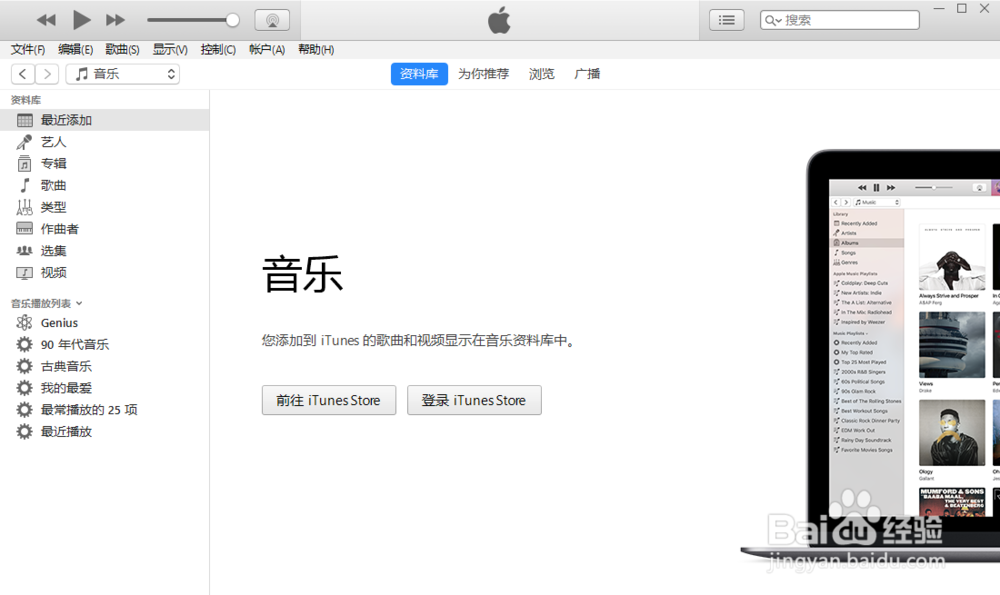This screenshot has height=595, width=1000.
Task: Click the volume slider knob
Action: click(x=233, y=20)
